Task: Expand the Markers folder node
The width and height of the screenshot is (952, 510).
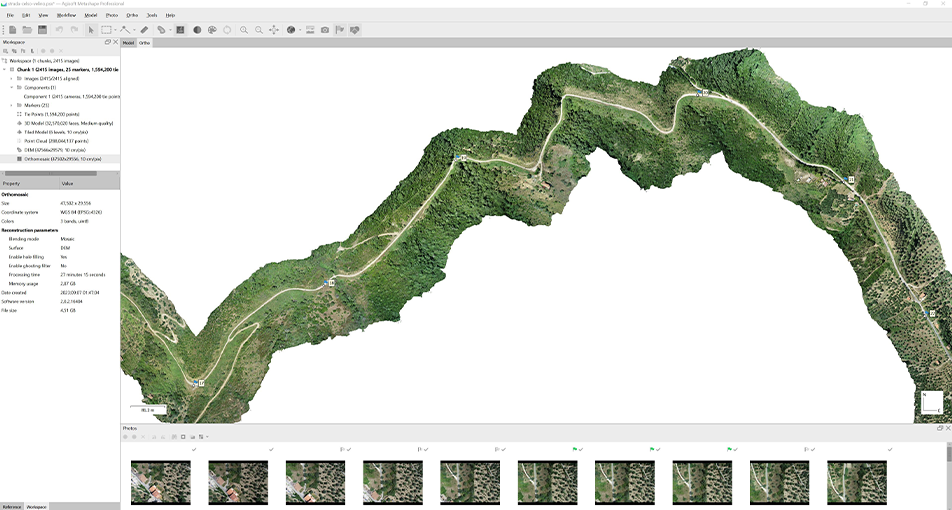Action: [12, 106]
